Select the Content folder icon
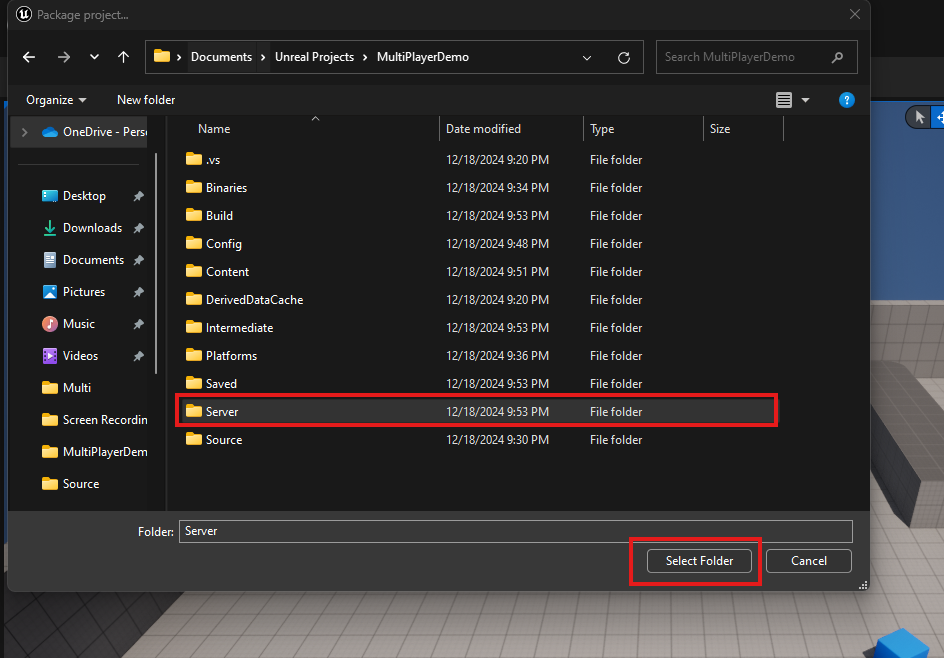944x658 pixels. coord(194,272)
